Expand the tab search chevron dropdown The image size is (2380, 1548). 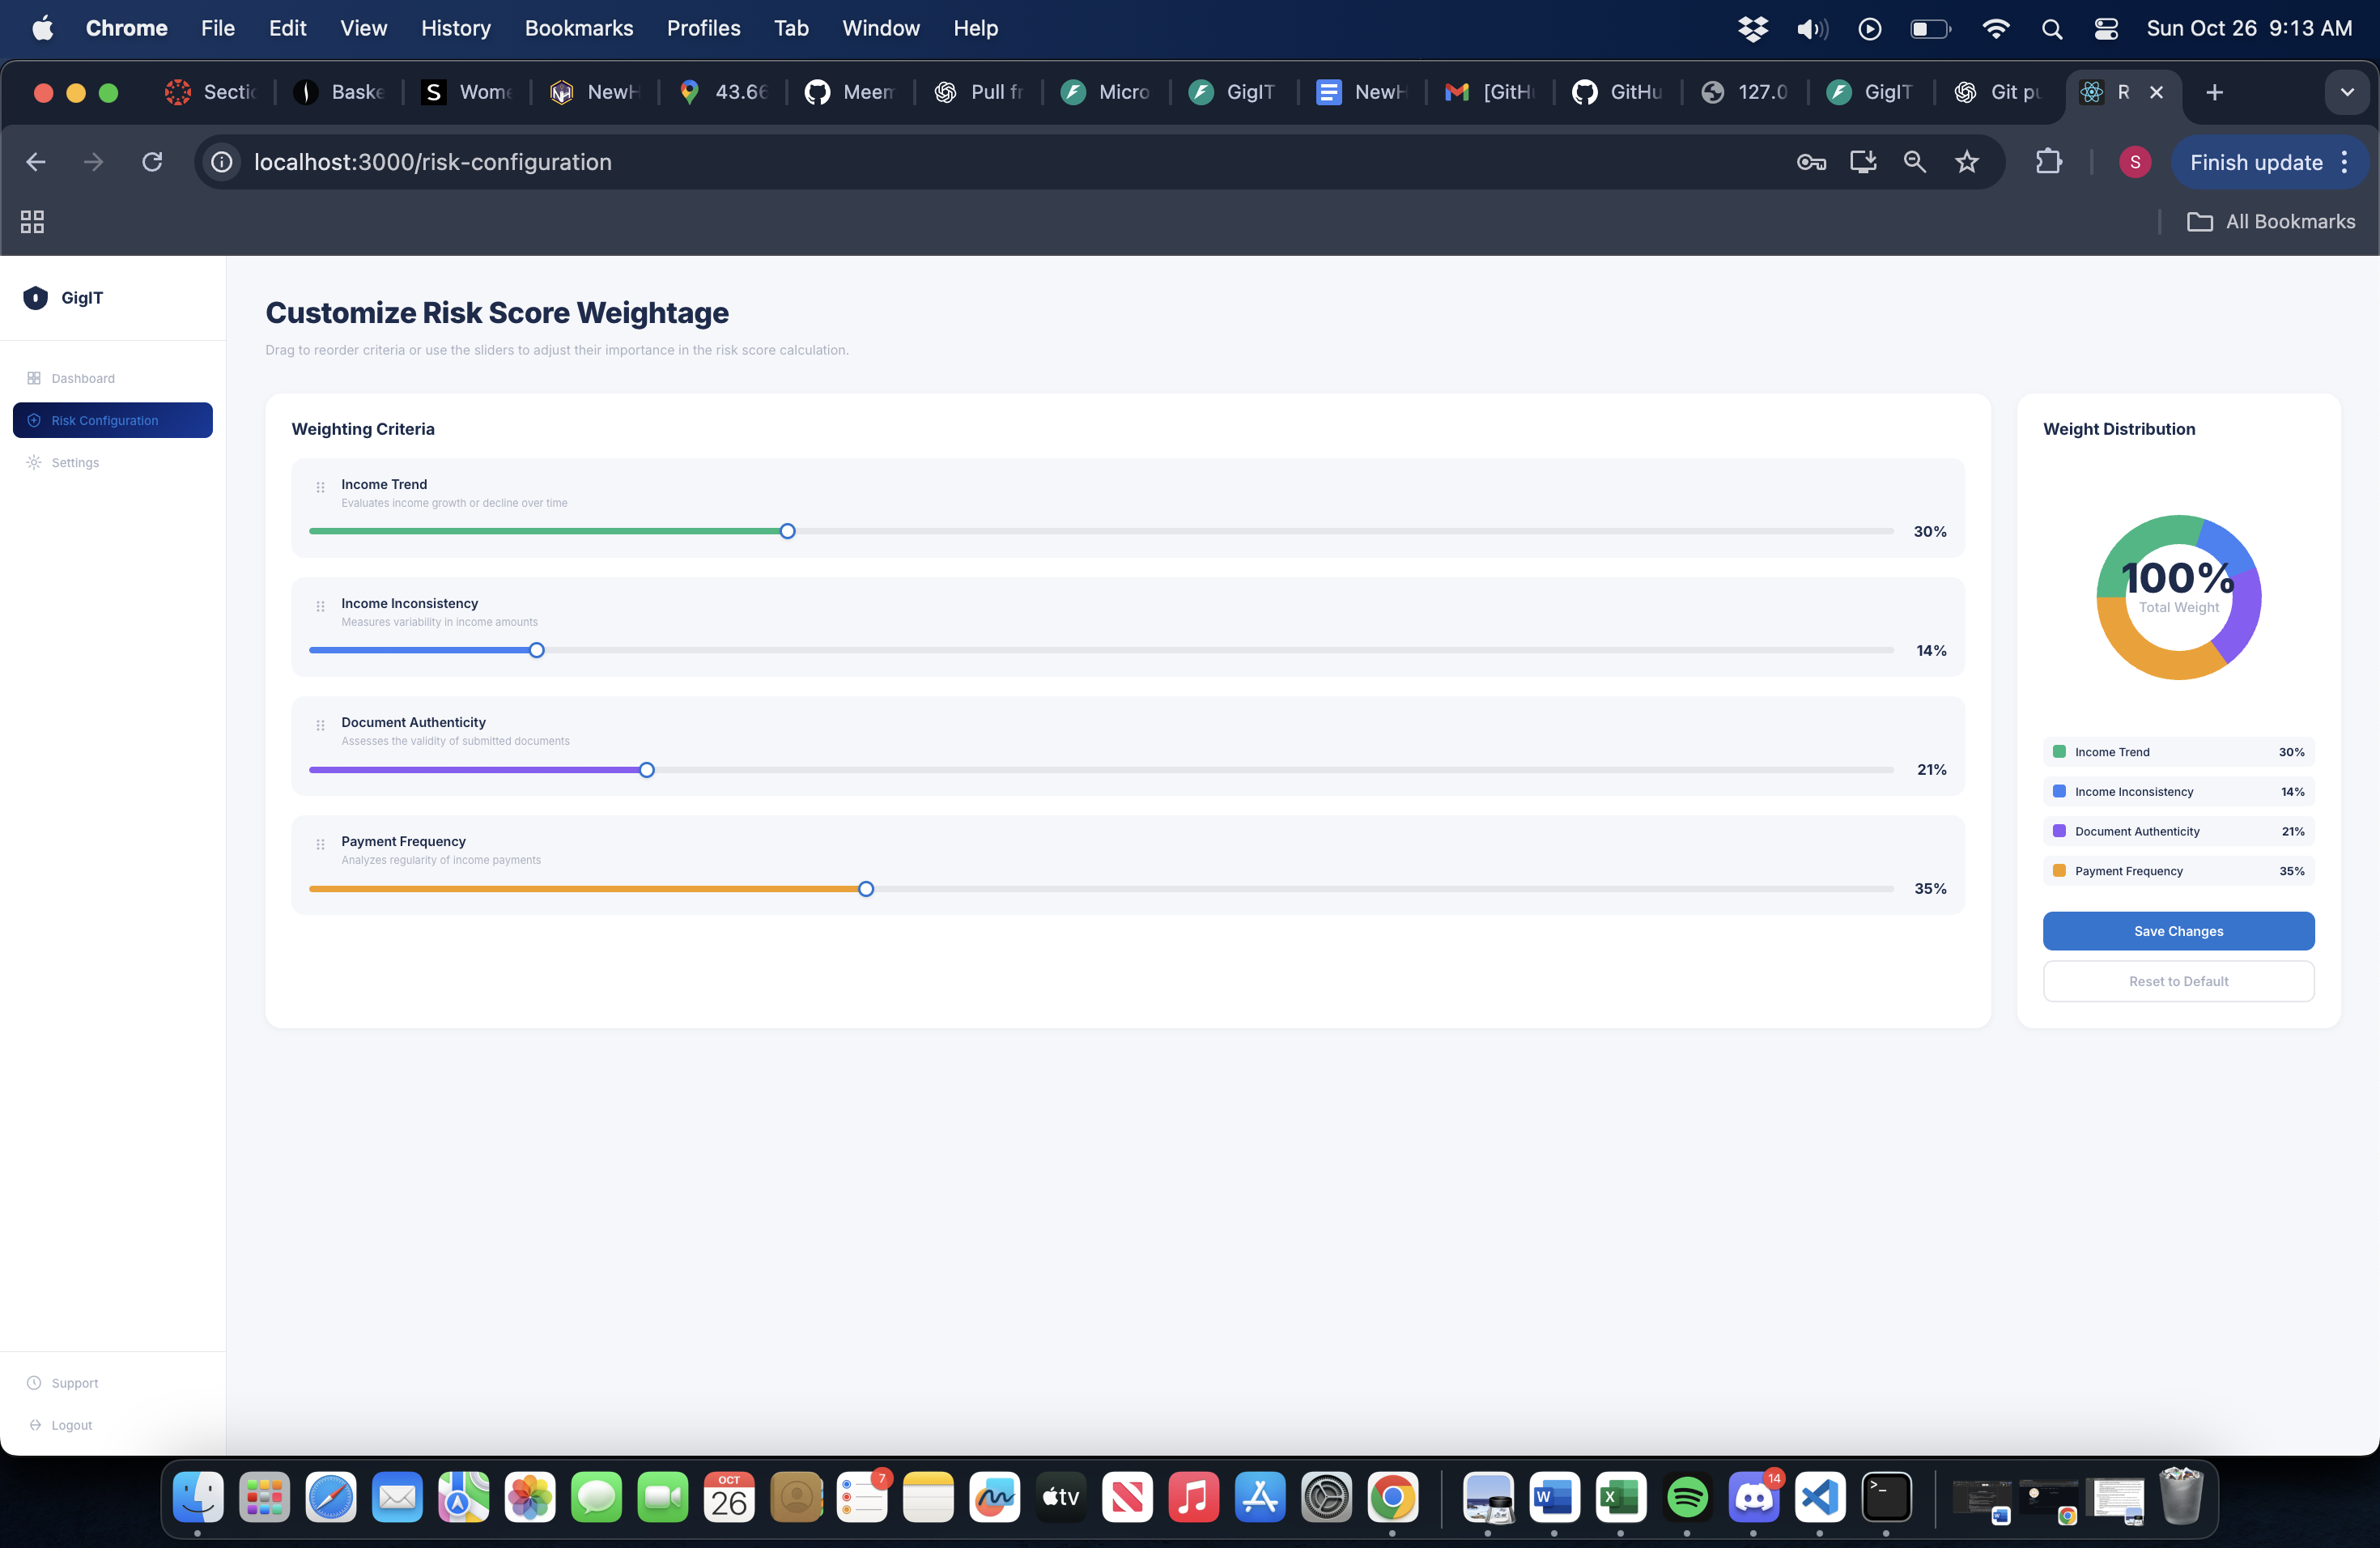click(2346, 92)
